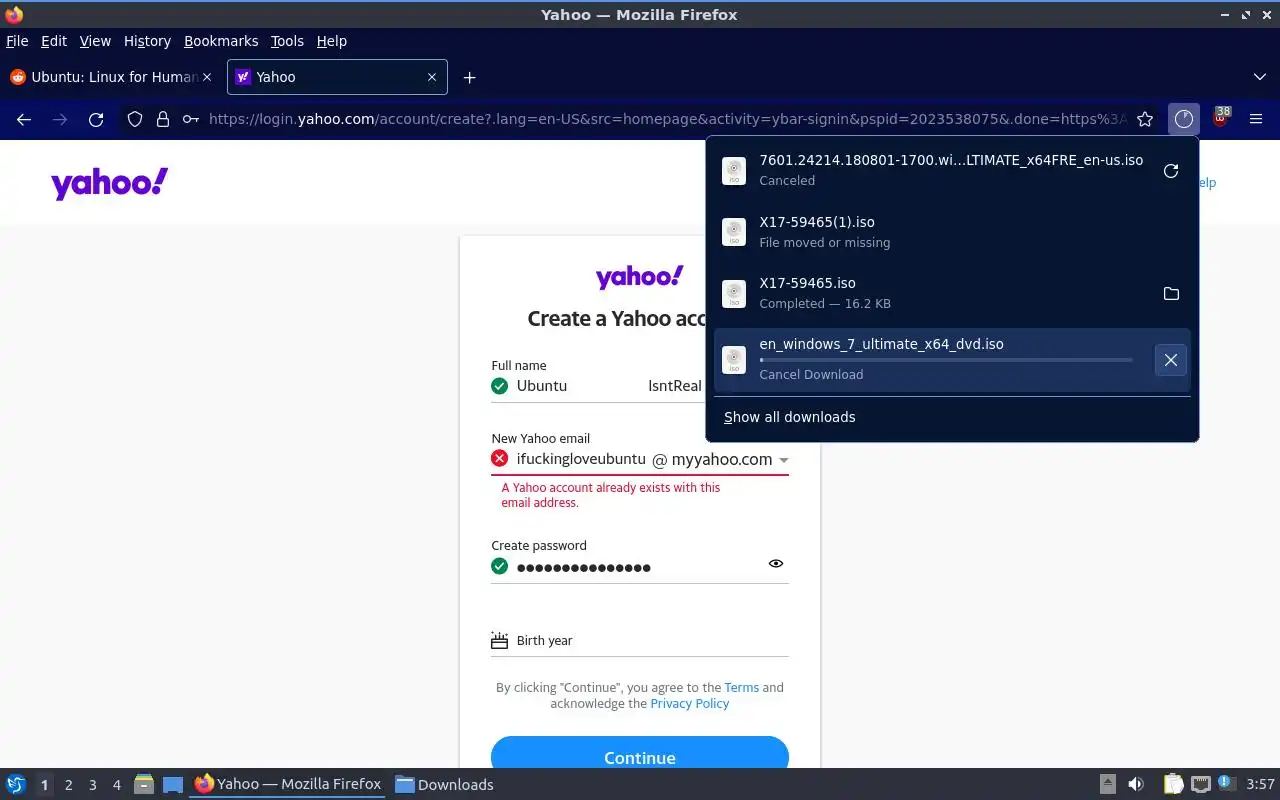This screenshot has height=800, width=1280.
Task: Open the View menu
Action: click(x=95, y=41)
